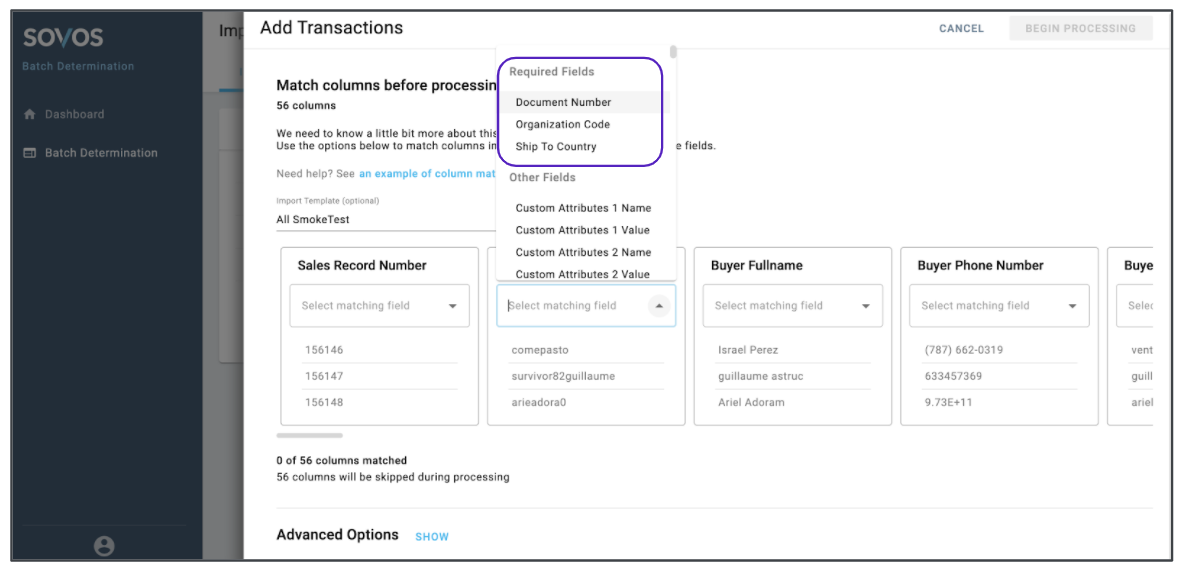Click the dropdown list vertical scrollbar
The height and width of the screenshot is (572, 1186).
674,52
